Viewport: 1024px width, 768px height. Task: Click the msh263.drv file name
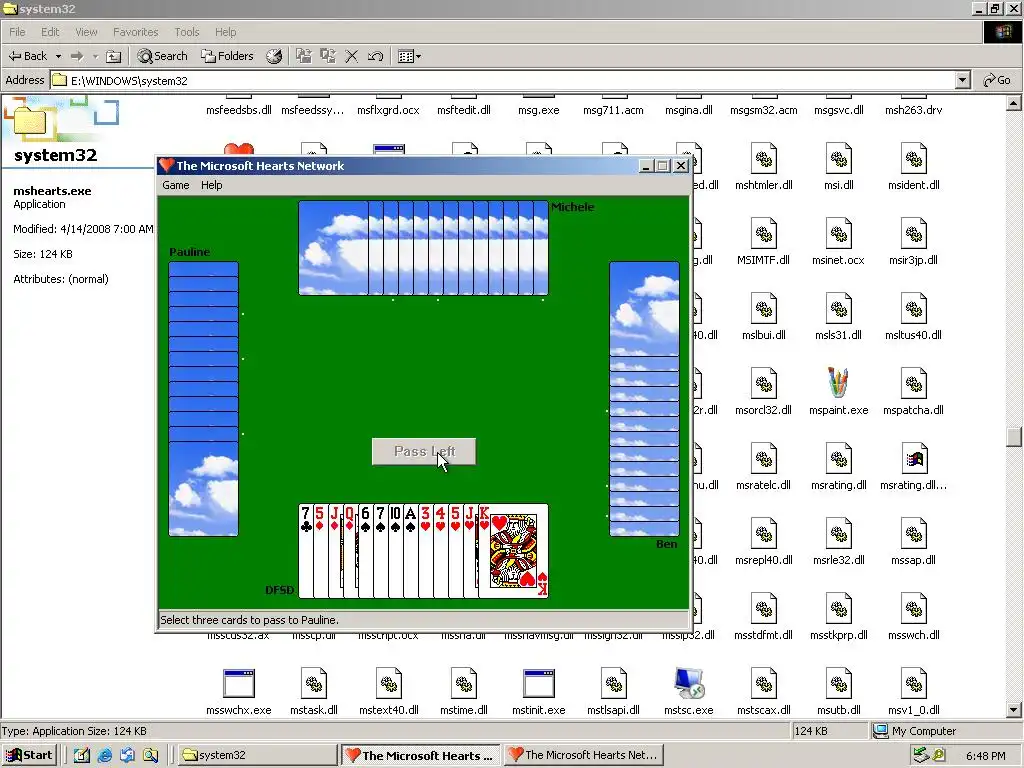click(913, 110)
